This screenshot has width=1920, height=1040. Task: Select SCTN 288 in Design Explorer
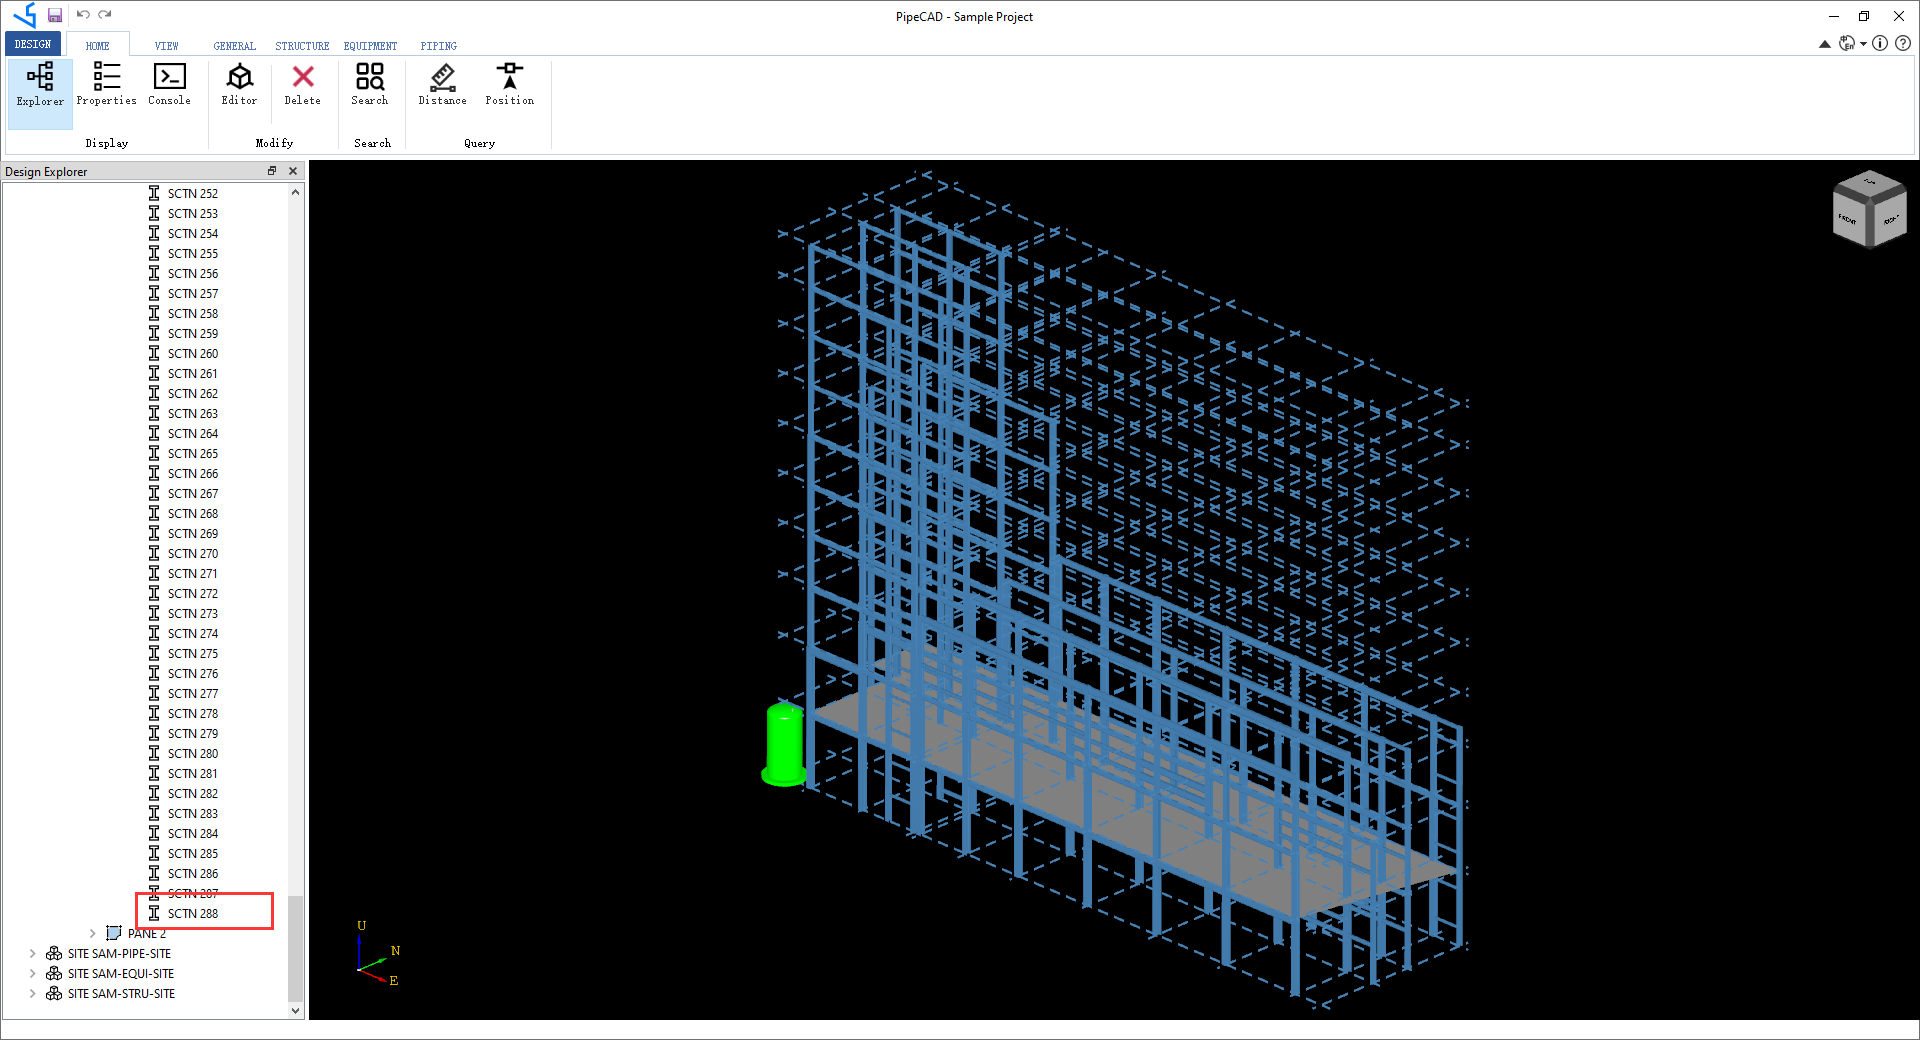[192, 913]
